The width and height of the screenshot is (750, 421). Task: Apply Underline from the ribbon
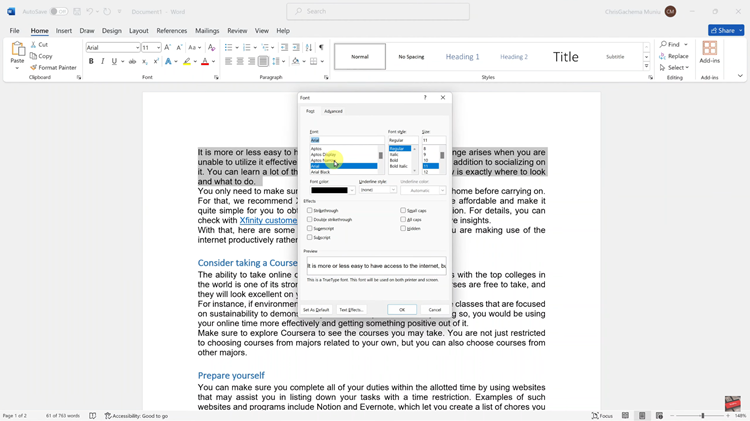pos(114,61)
